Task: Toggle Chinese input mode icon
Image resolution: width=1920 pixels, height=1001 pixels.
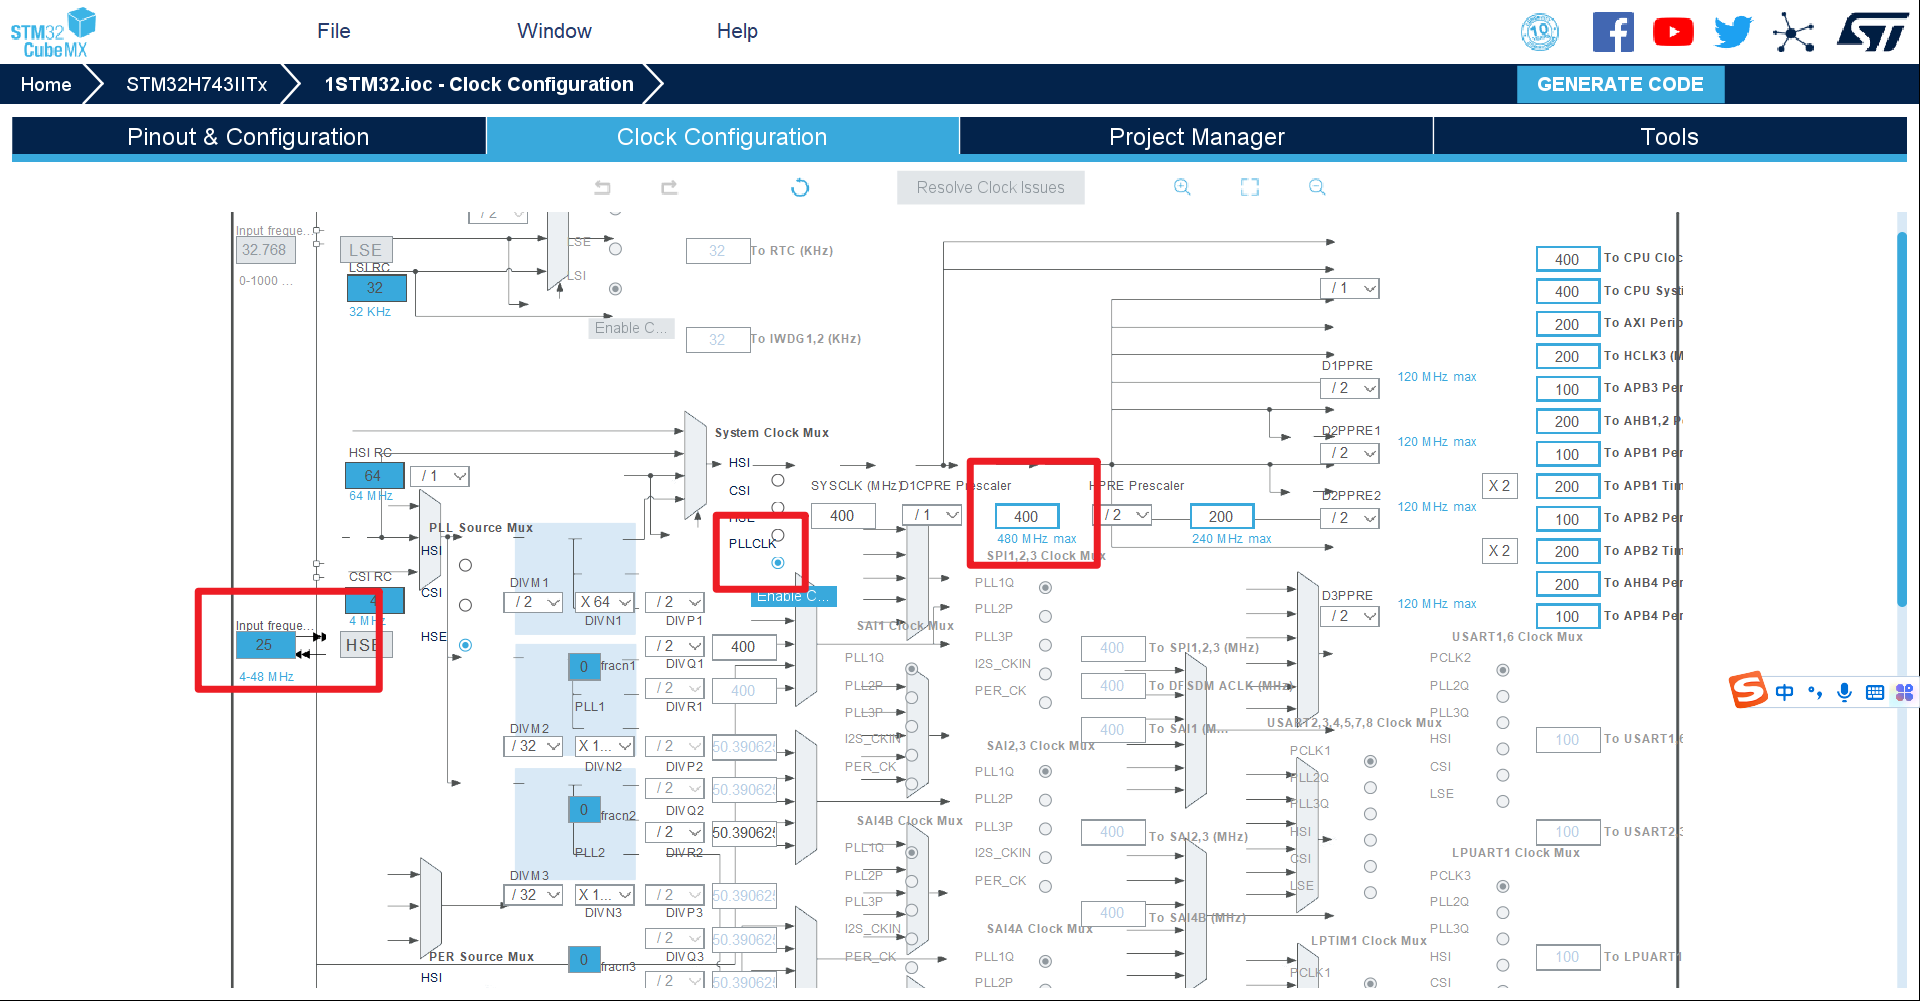Action: [1785, 692]
